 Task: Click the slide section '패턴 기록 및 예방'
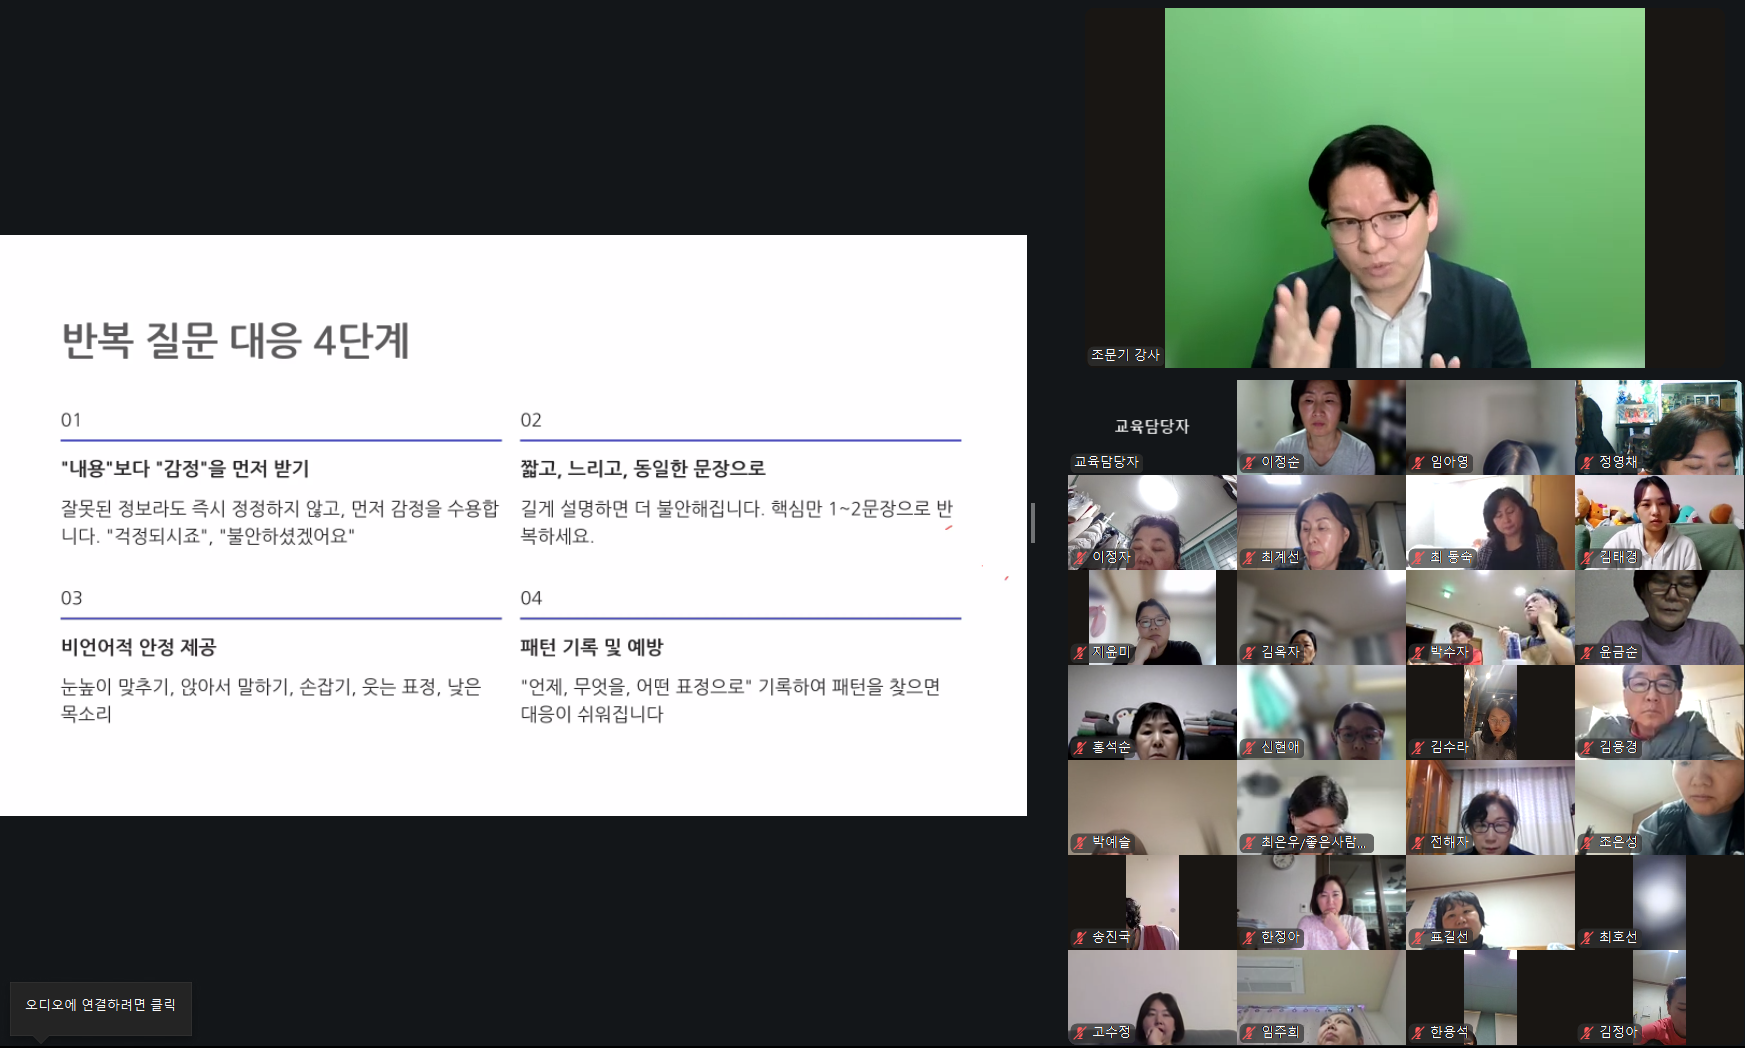pos(592,647)
